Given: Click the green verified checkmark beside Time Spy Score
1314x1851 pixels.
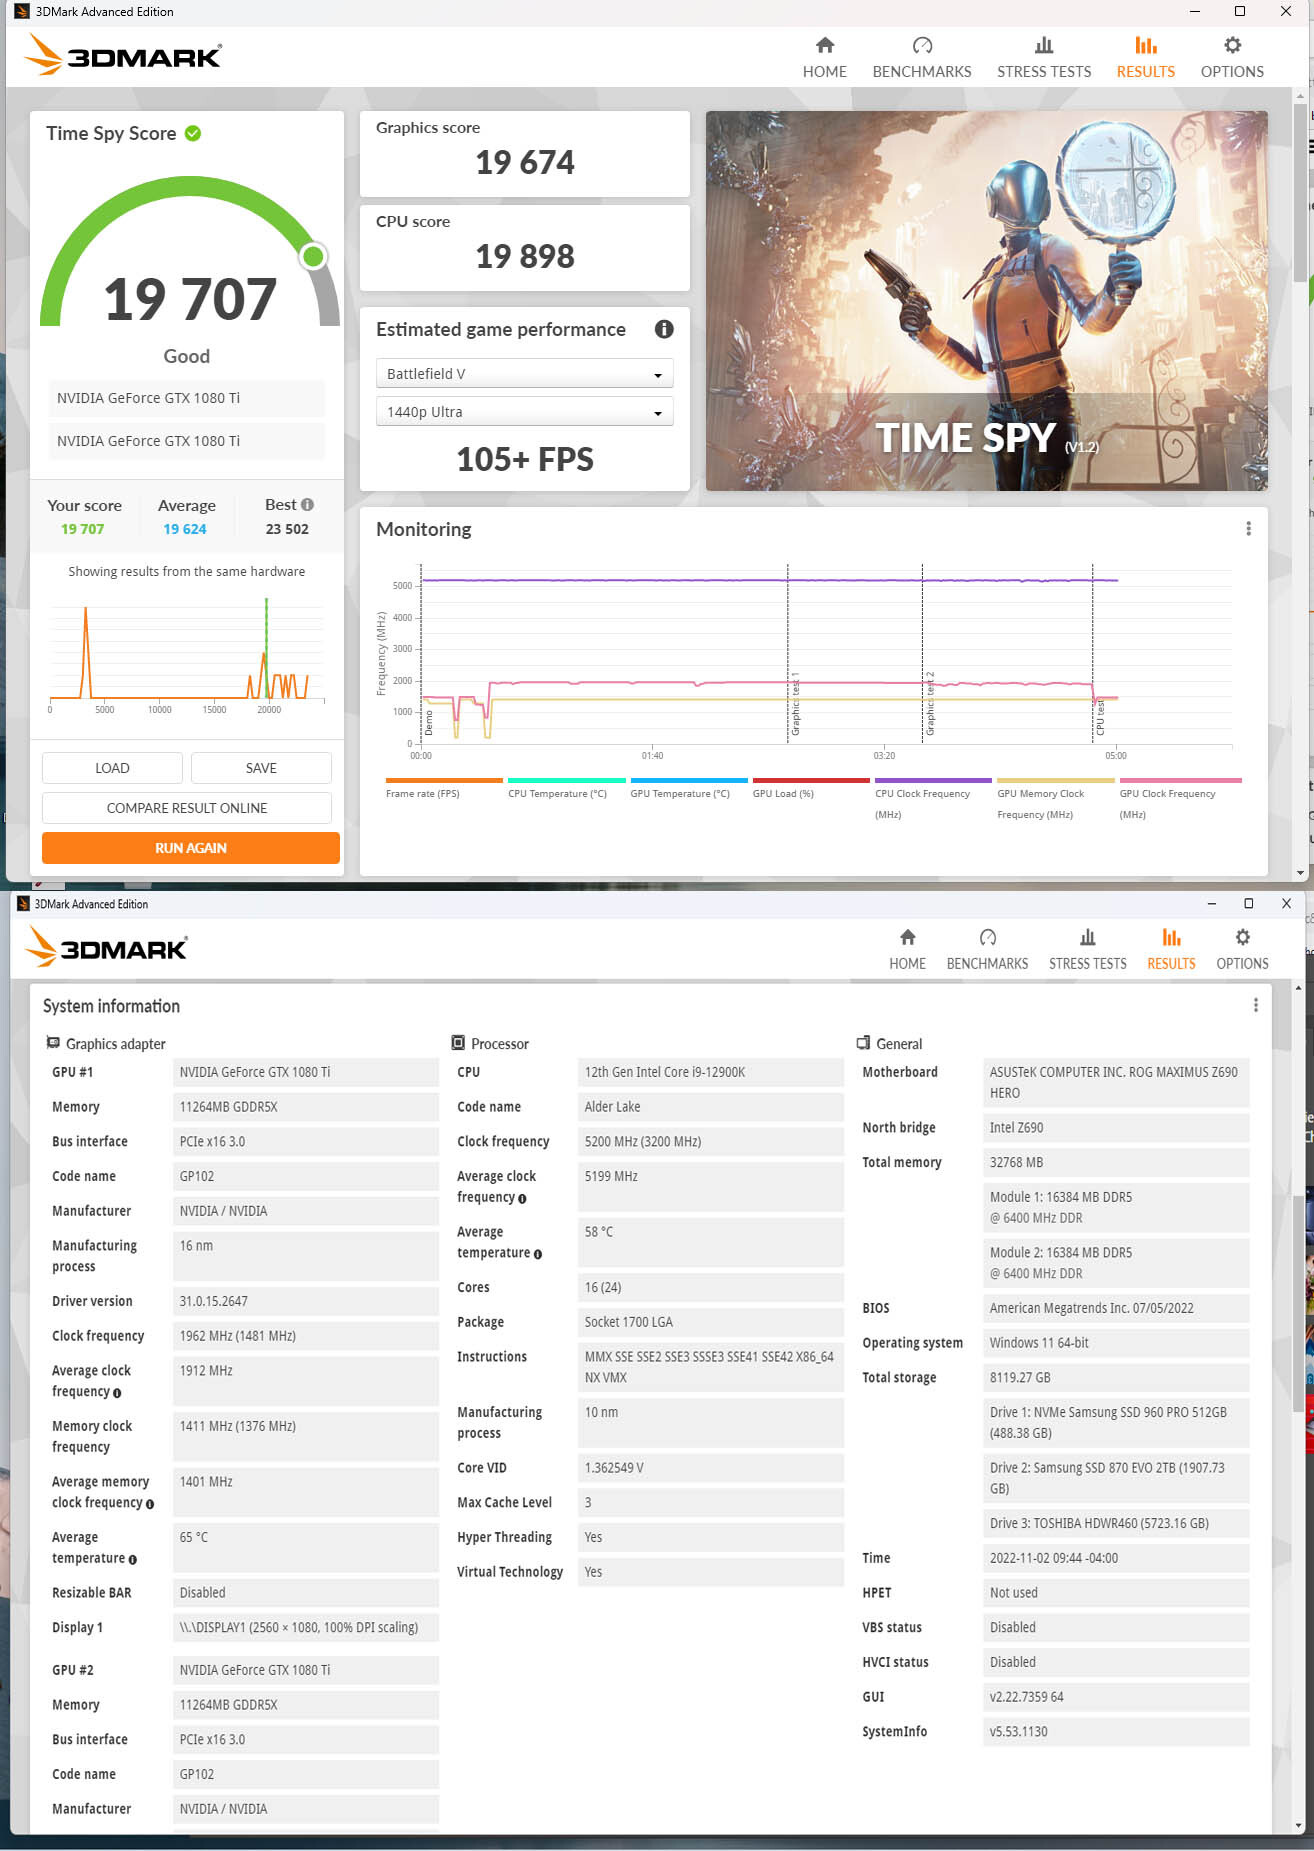Looking at the screenshot, I should [193, 133].
